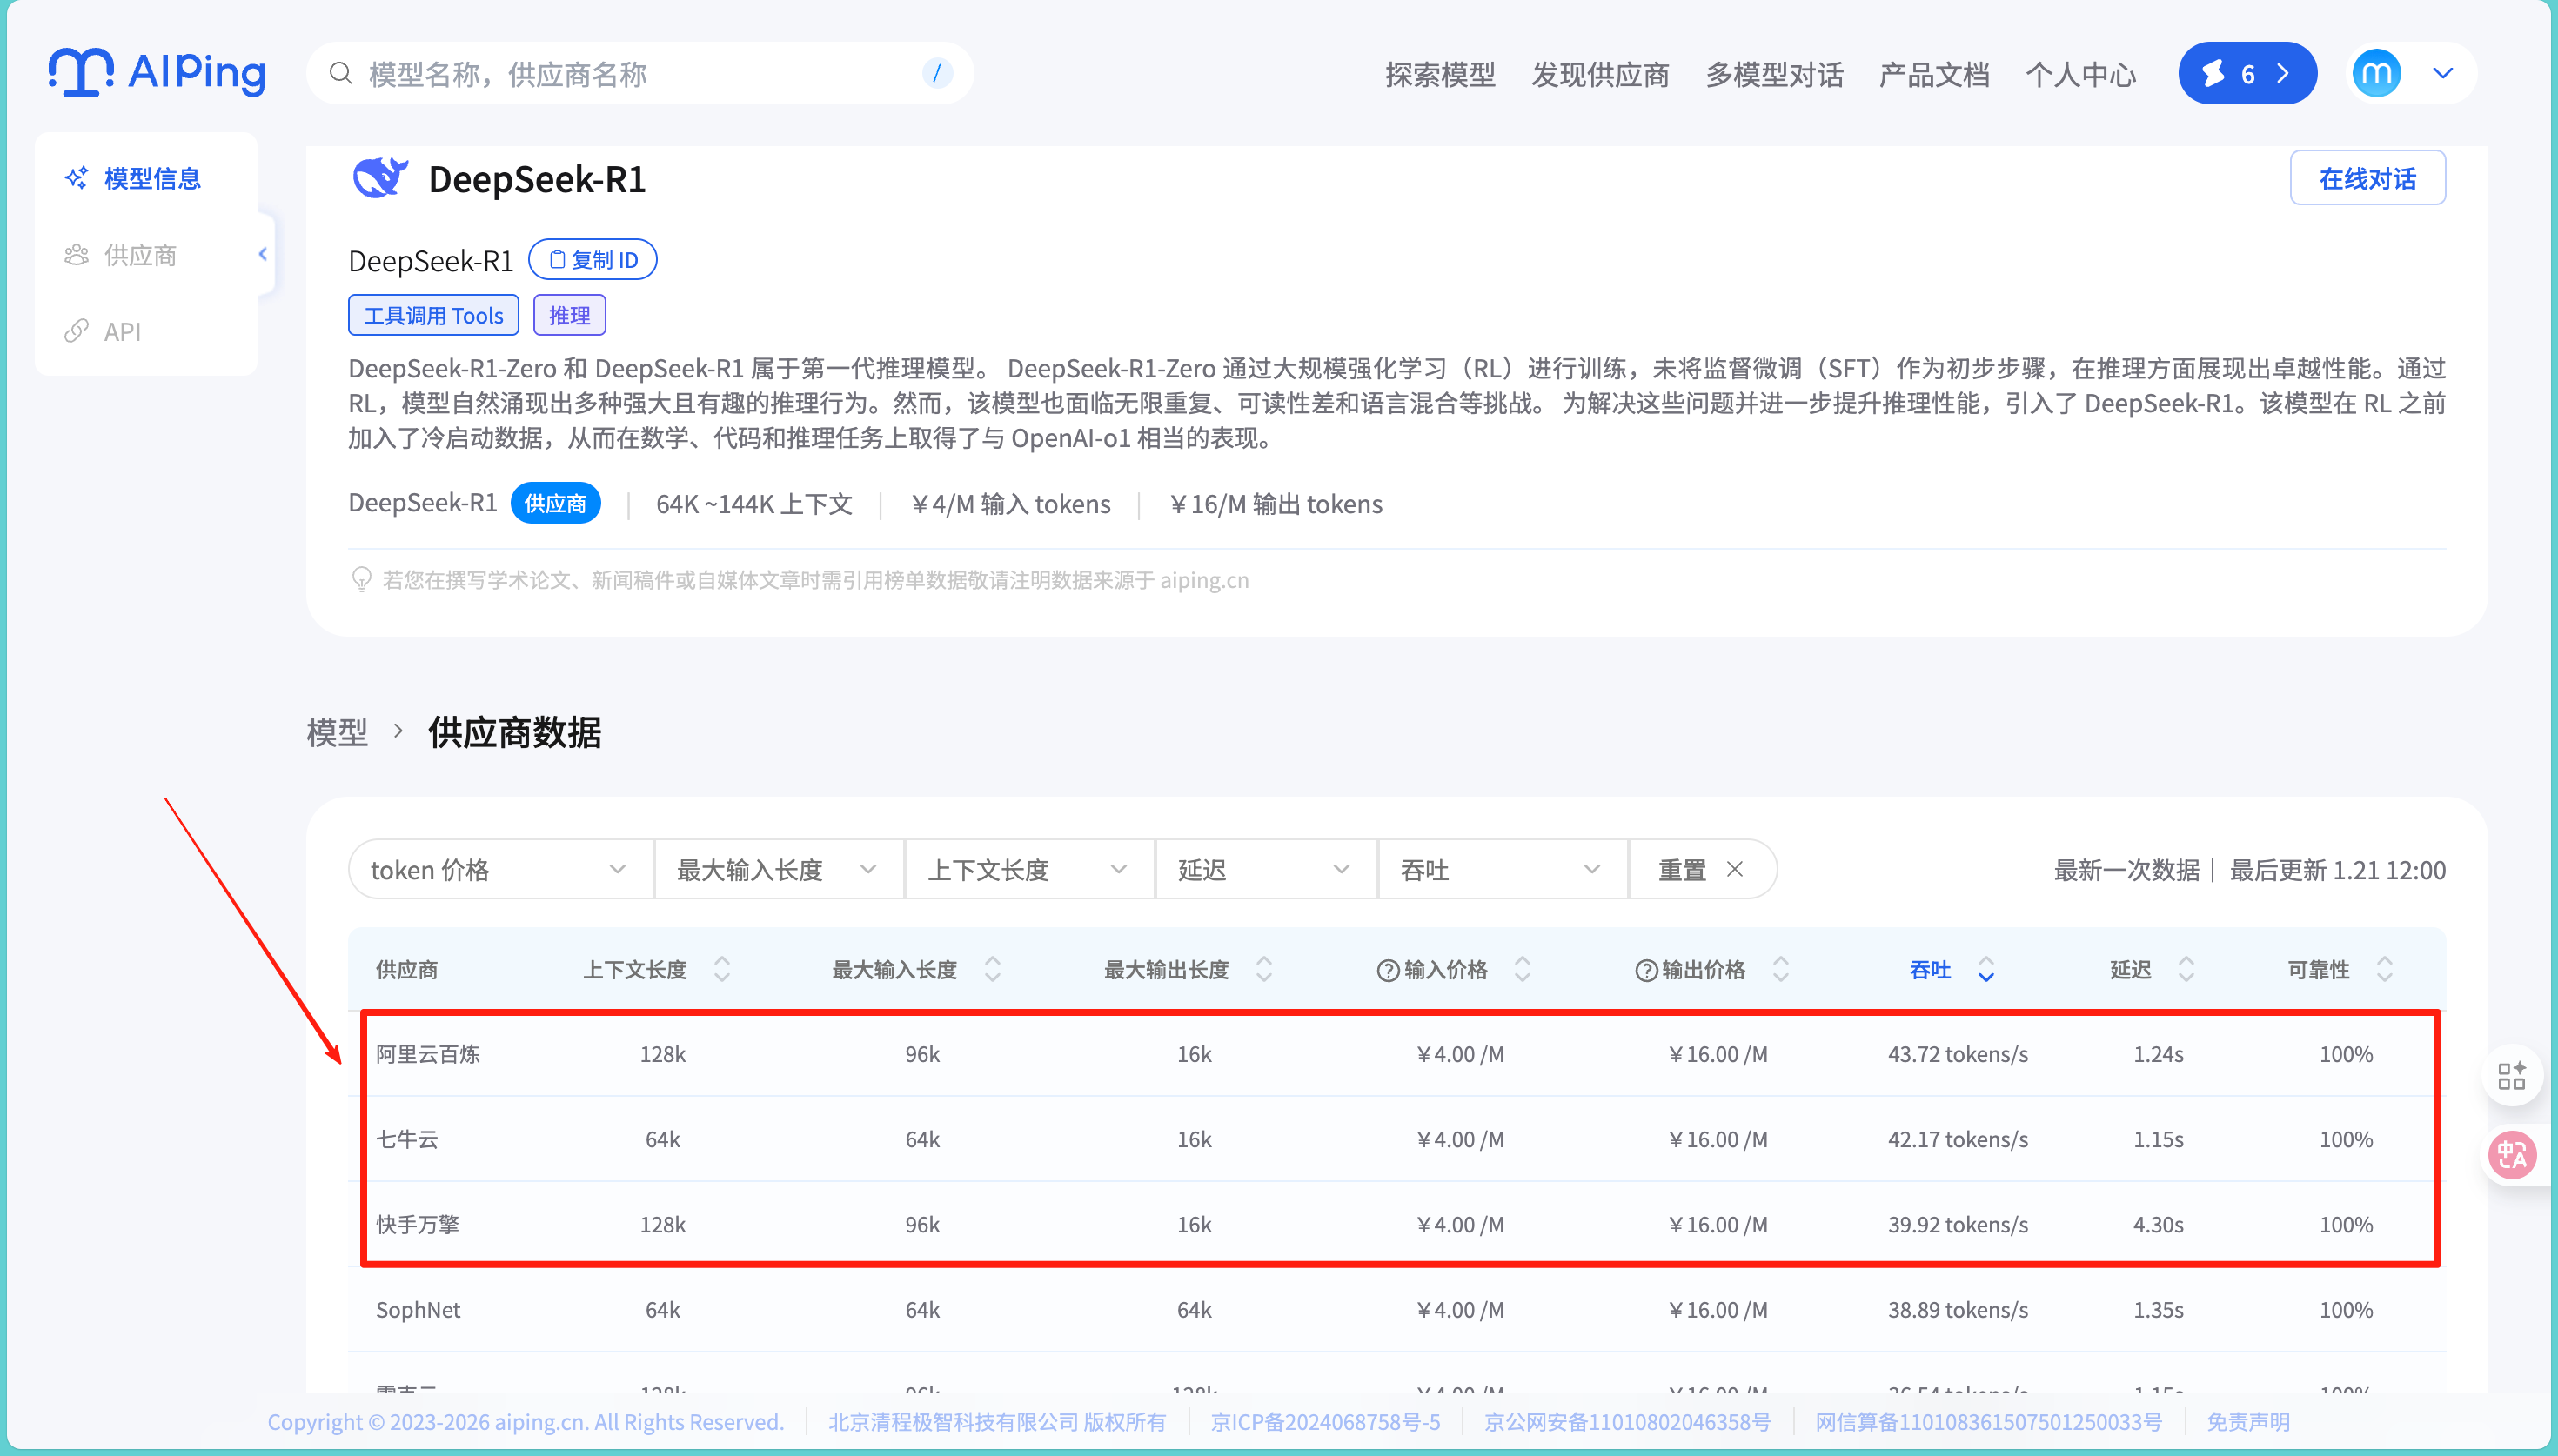This screenshot has height=1456, width=2558.
Task: Open the Explore Models nav item
Action: 1439,74
